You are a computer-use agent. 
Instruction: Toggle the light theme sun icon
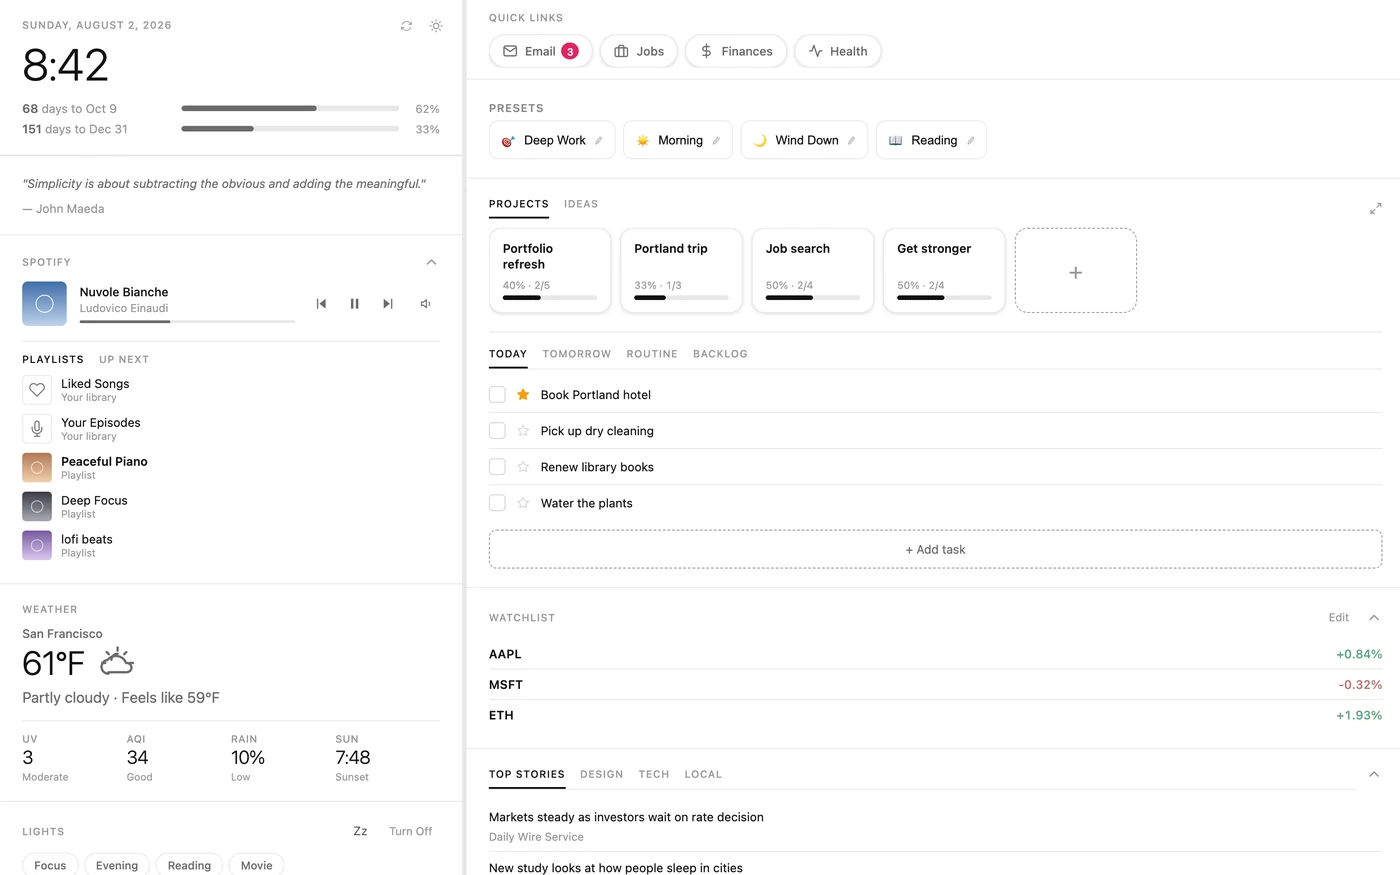coord(436,26)
